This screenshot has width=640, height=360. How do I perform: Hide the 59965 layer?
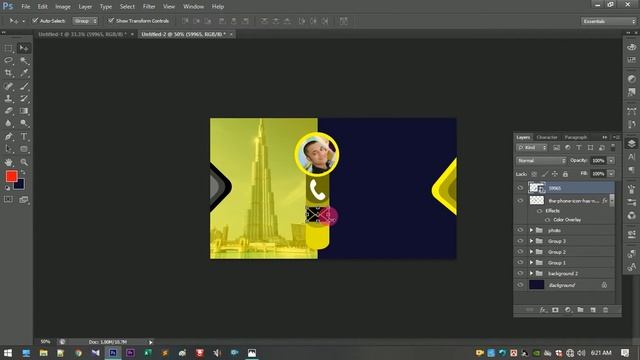520,188
